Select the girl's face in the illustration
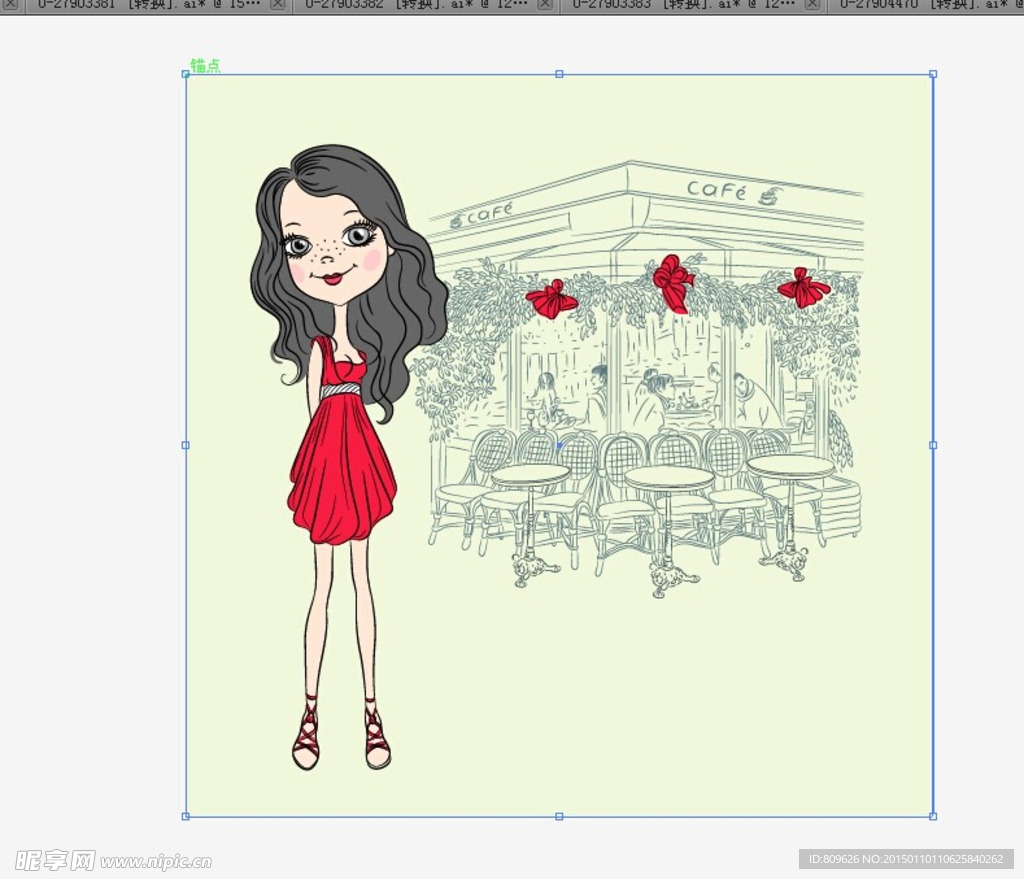1024x879 pixels. tap(334, 247)
